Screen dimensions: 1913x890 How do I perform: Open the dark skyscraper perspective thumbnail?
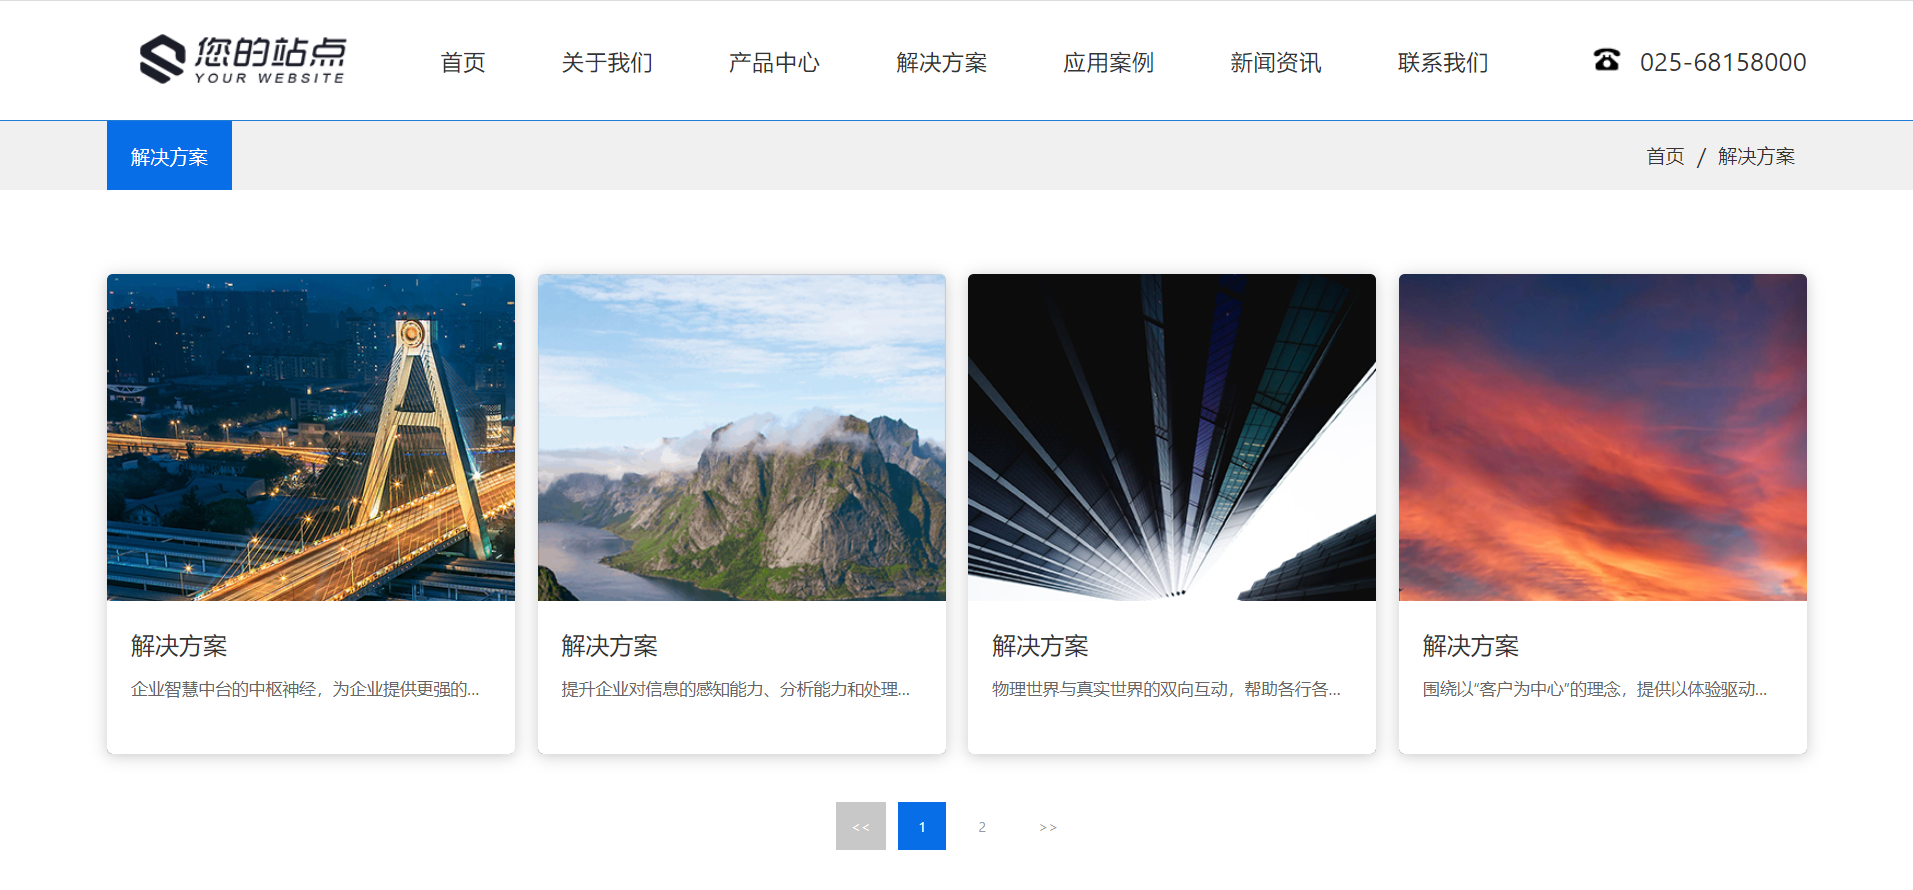(1171, 437)
